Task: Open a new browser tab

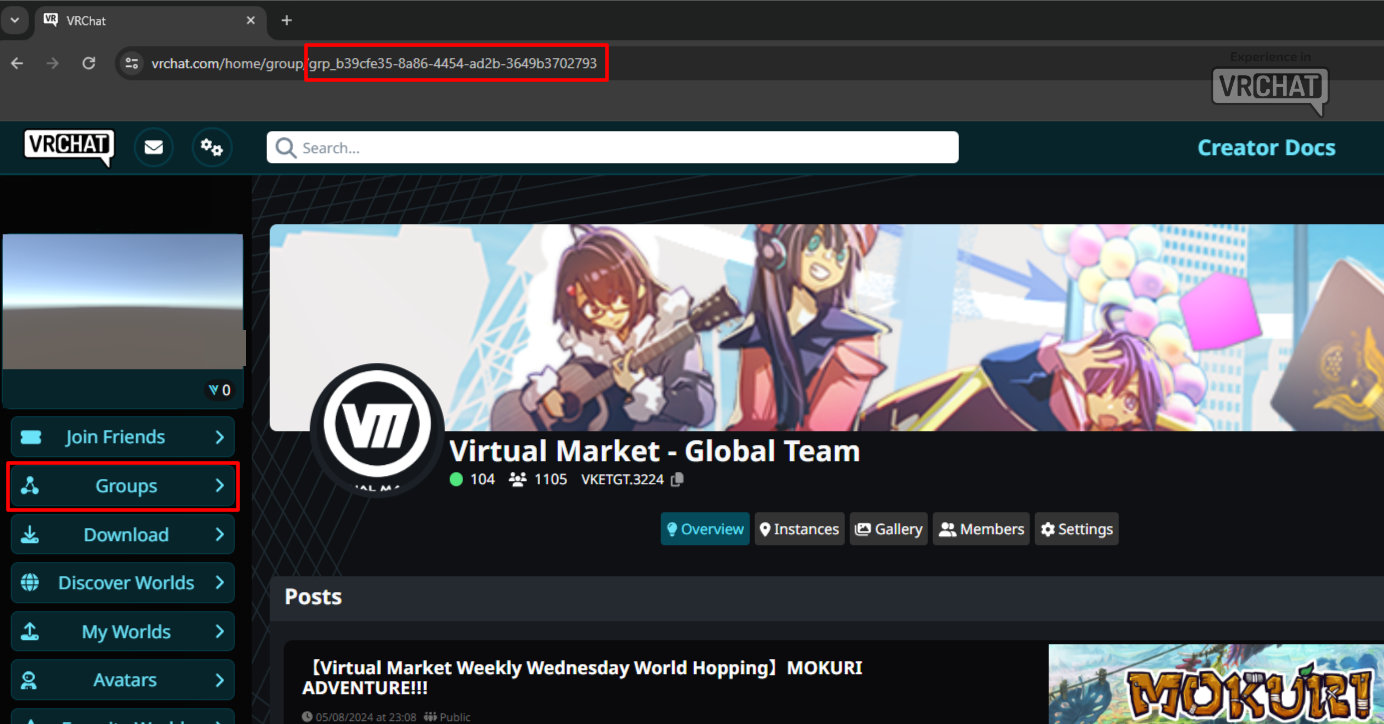Action: [x=286, y=20]
